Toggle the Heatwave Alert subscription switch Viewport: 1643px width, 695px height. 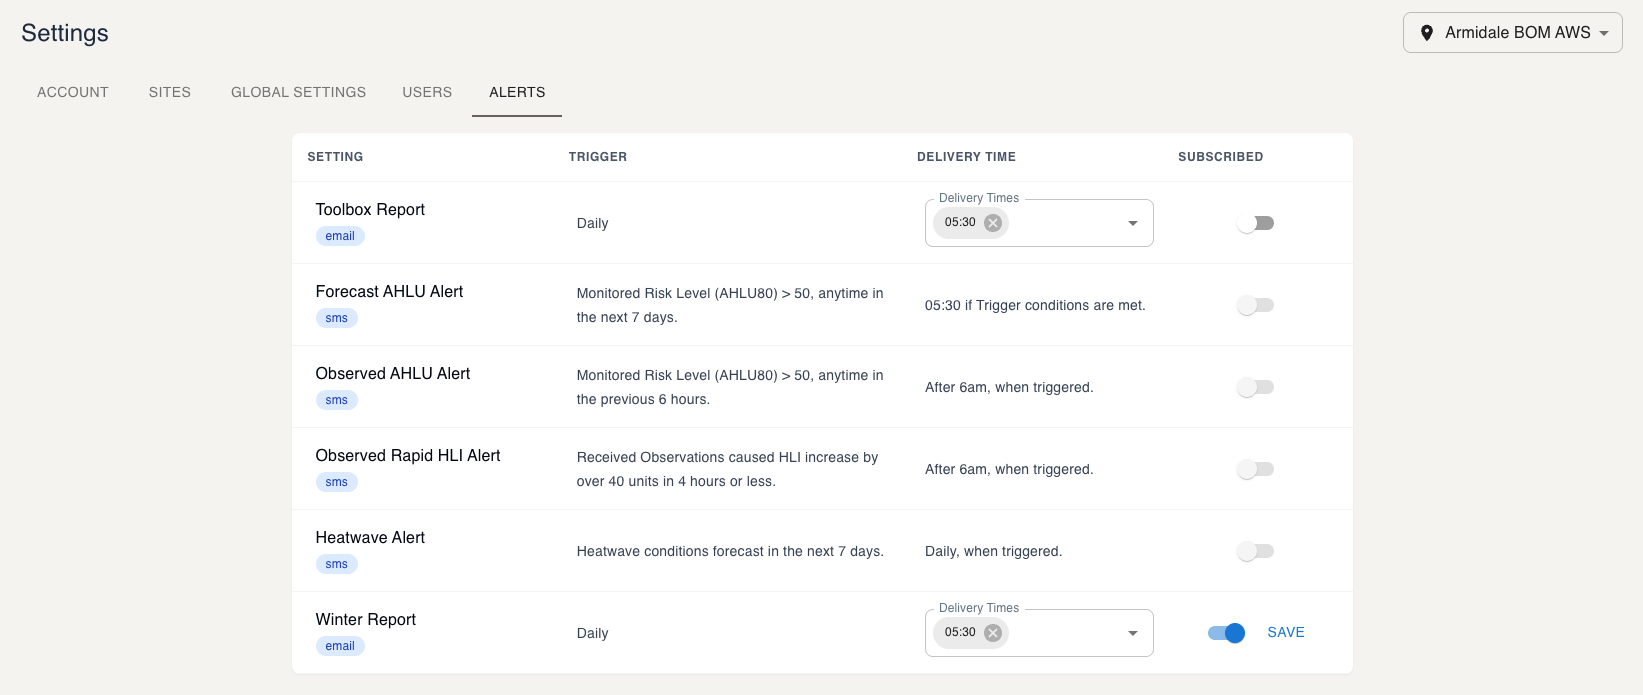(1255, 551)
